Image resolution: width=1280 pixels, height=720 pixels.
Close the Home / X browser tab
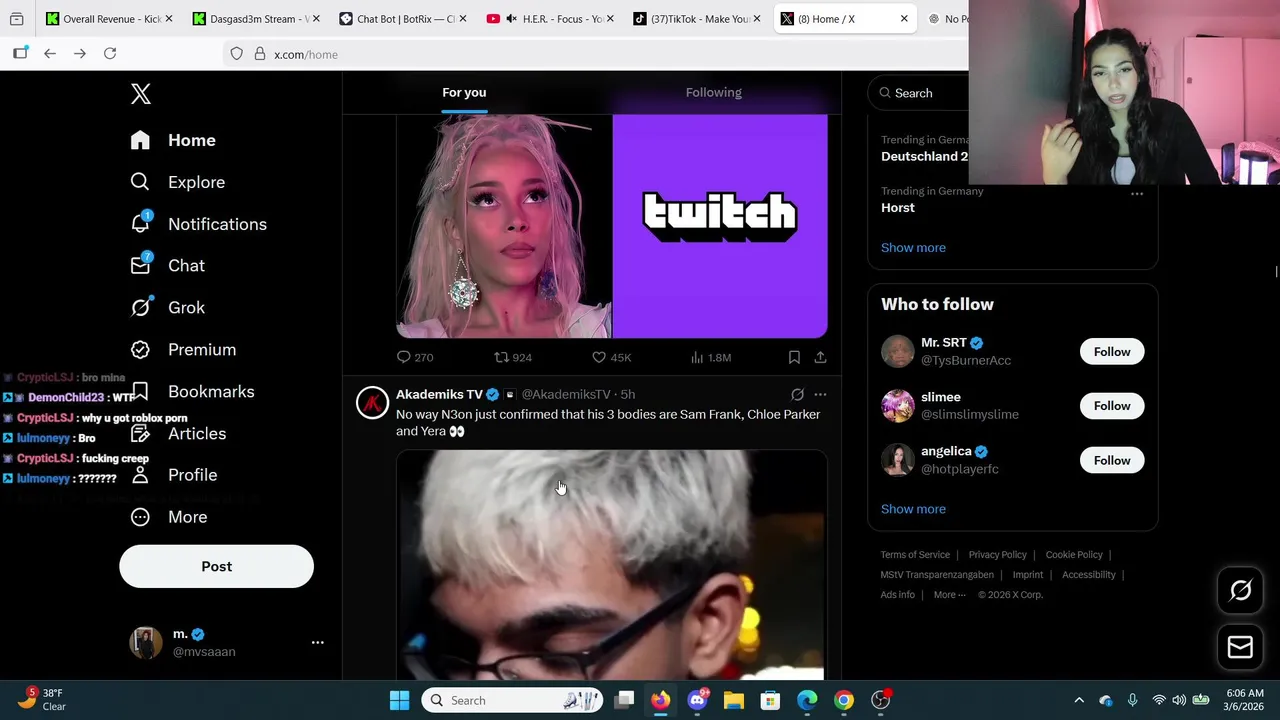click(904, 18)
